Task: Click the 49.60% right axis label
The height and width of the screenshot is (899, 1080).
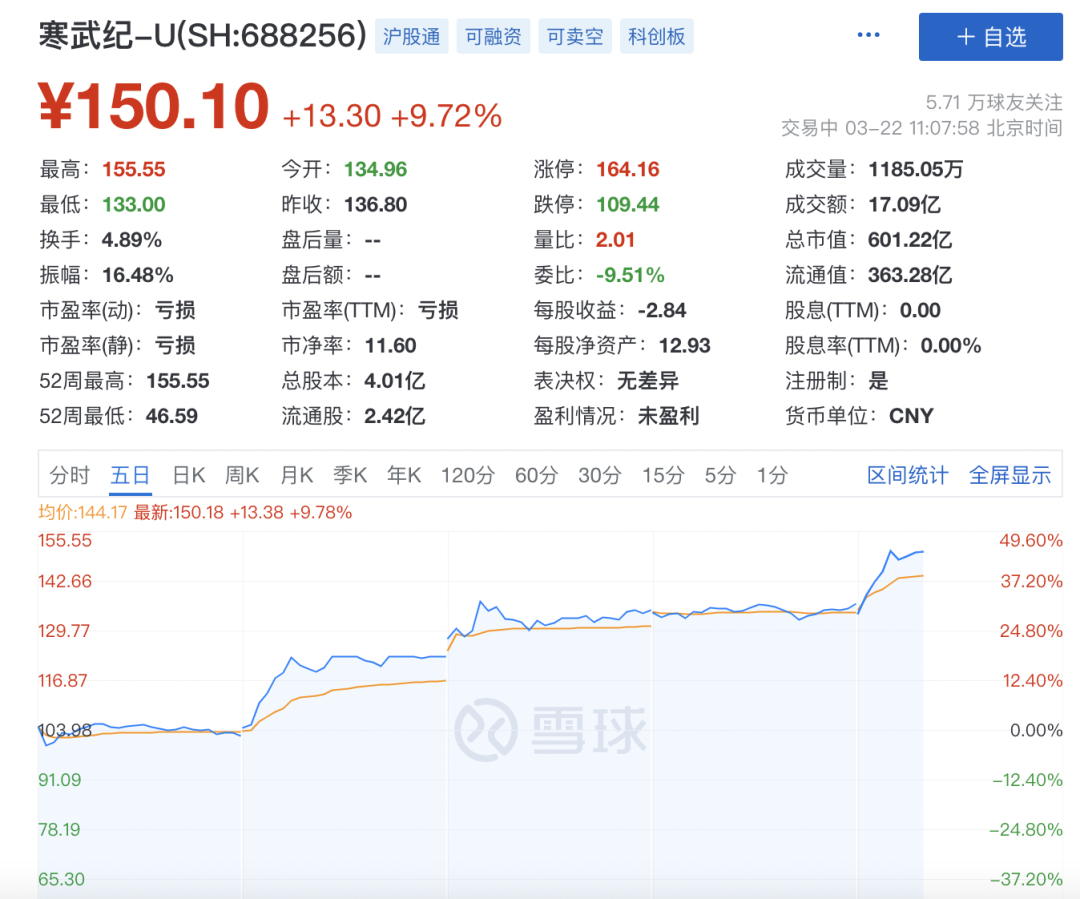Action: 1030,541
